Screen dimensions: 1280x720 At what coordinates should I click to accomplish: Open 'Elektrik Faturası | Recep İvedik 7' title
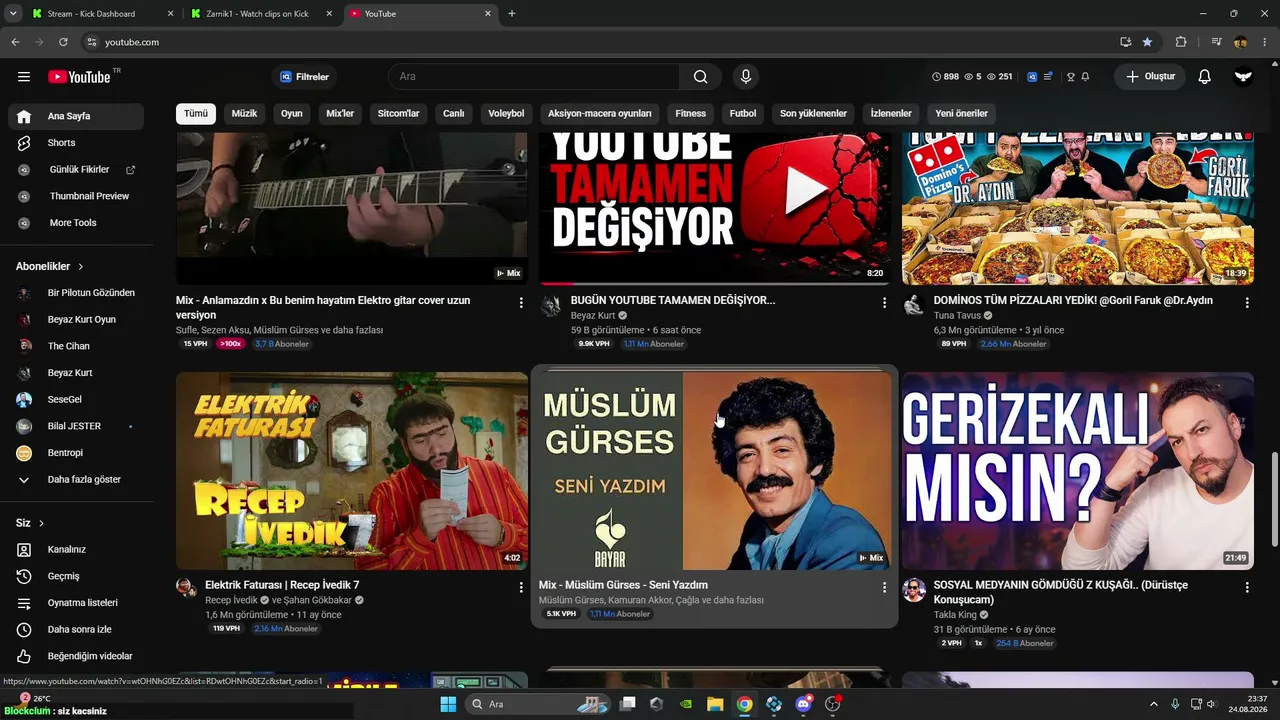[282, 585]
